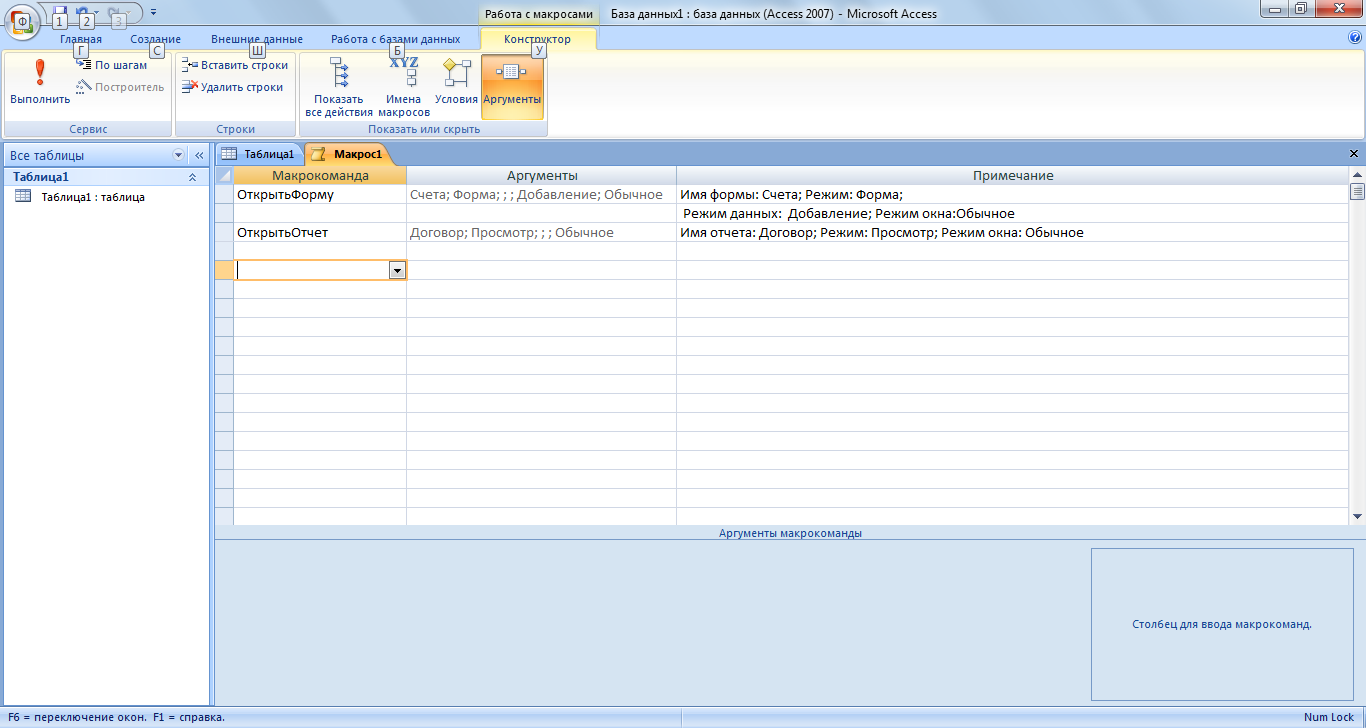Click the Аргументы column header
Viewport: 1366px width, 728px height.
coord(542,175)
